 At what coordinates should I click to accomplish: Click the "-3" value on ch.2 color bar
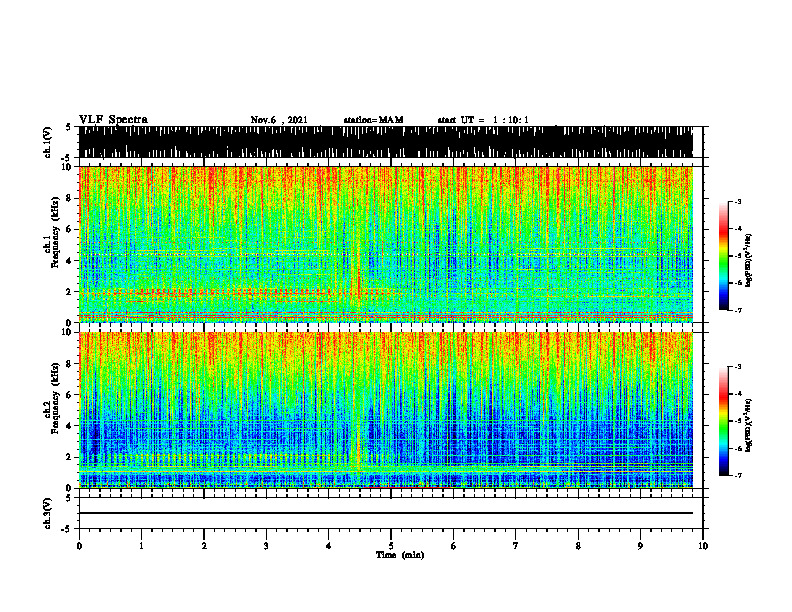coord(738,367)
